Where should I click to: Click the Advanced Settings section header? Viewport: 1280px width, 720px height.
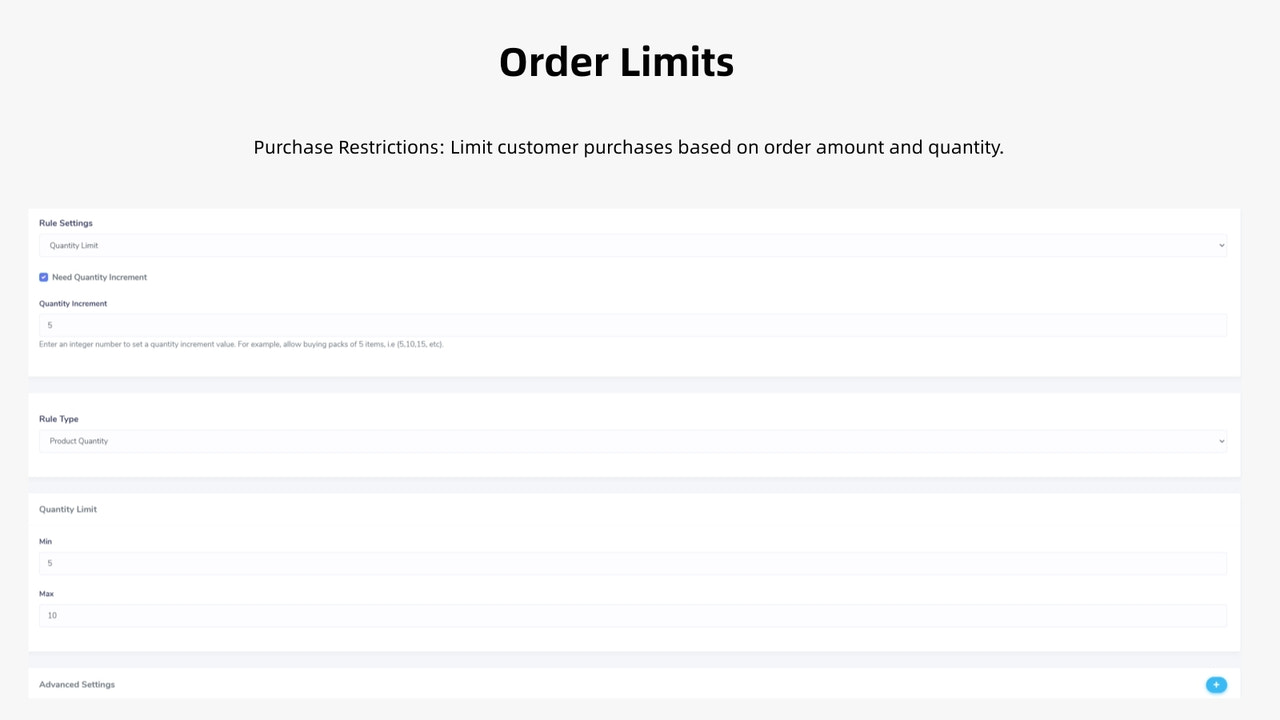(76, 684)
